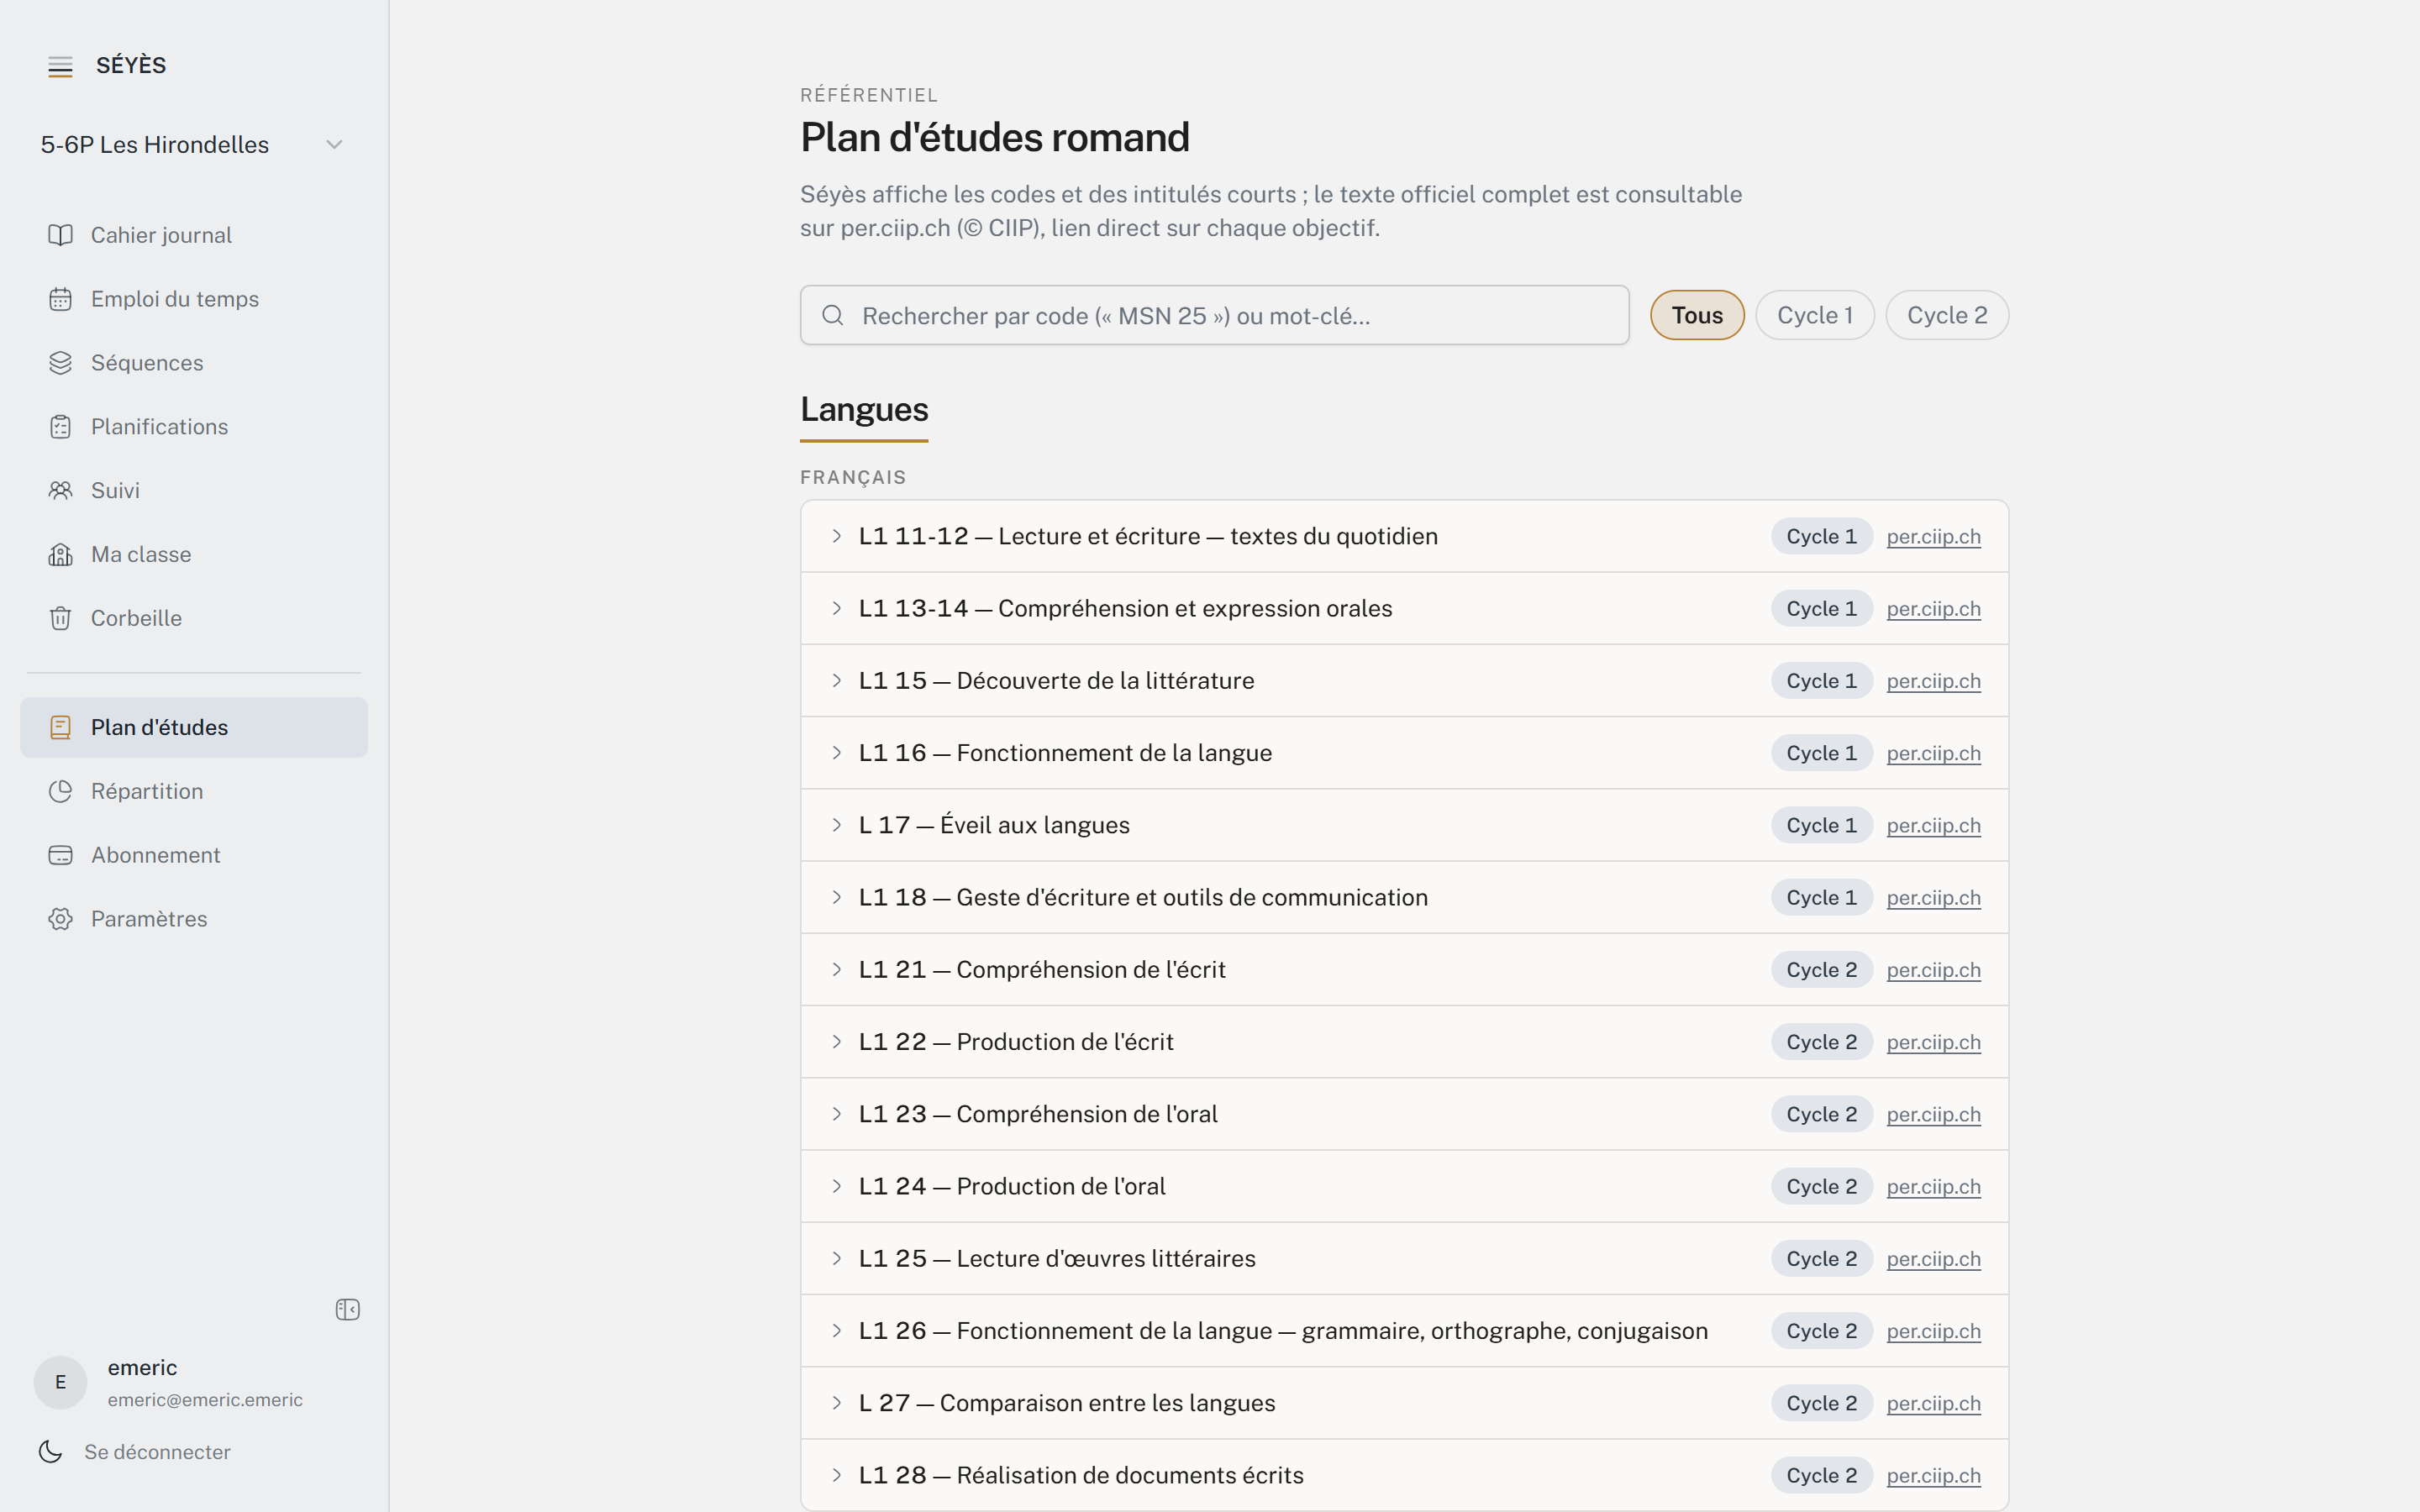Screen dimensions: 2420x1512
Task: Open the Cahier journal book icon
Action: coord(60,235)
